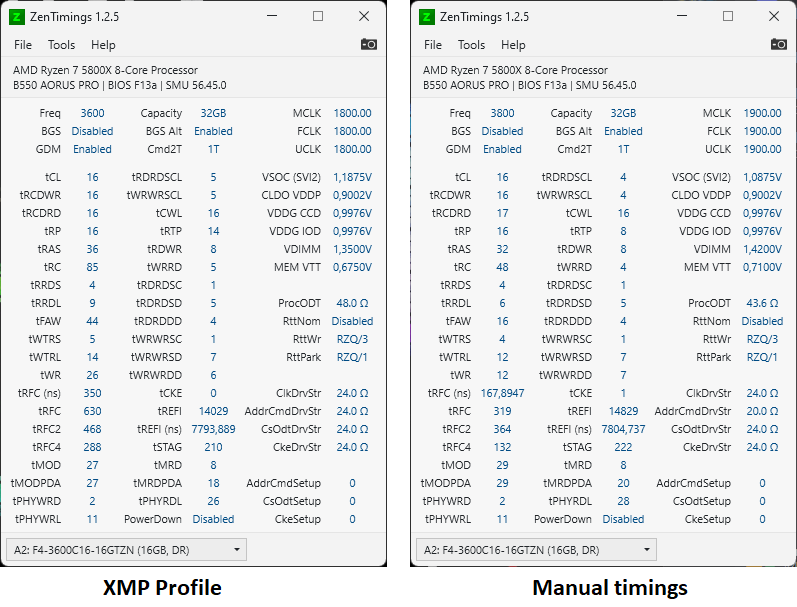The image size is (797, 607).
Task: Expand the A2 memory module dropdown in the XMP Profile window
Action: [x=127, y=550]
